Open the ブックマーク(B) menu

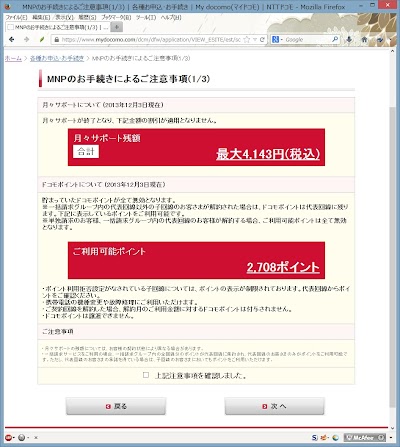coord(116,17)
